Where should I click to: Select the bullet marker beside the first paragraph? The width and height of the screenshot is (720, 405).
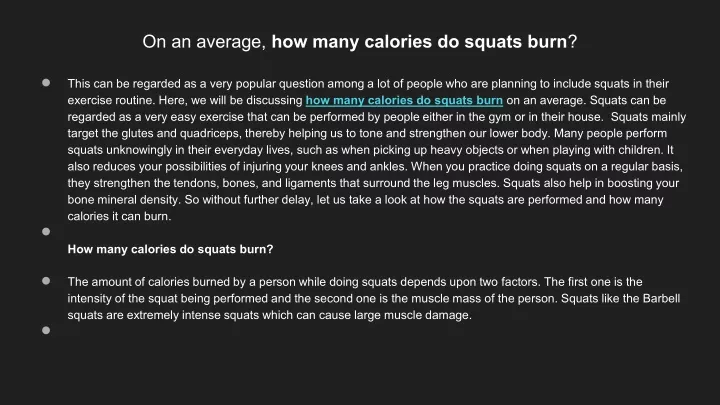(x=46, y=83)
